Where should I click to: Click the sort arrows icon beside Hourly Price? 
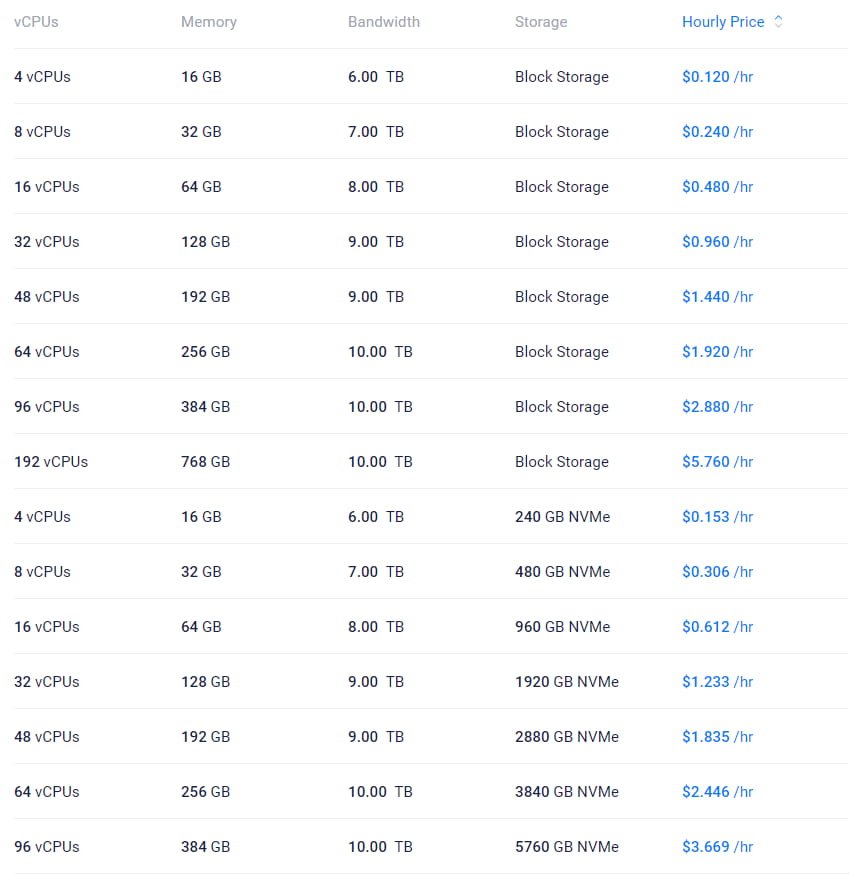779,21
